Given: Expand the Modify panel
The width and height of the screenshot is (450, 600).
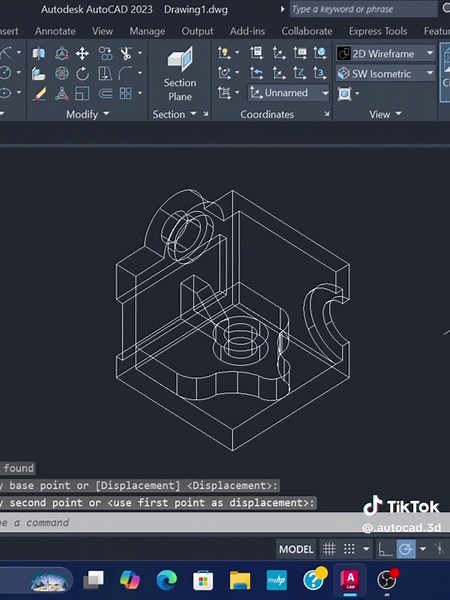Looking at the screenshot, I should (x=88, y=114).
